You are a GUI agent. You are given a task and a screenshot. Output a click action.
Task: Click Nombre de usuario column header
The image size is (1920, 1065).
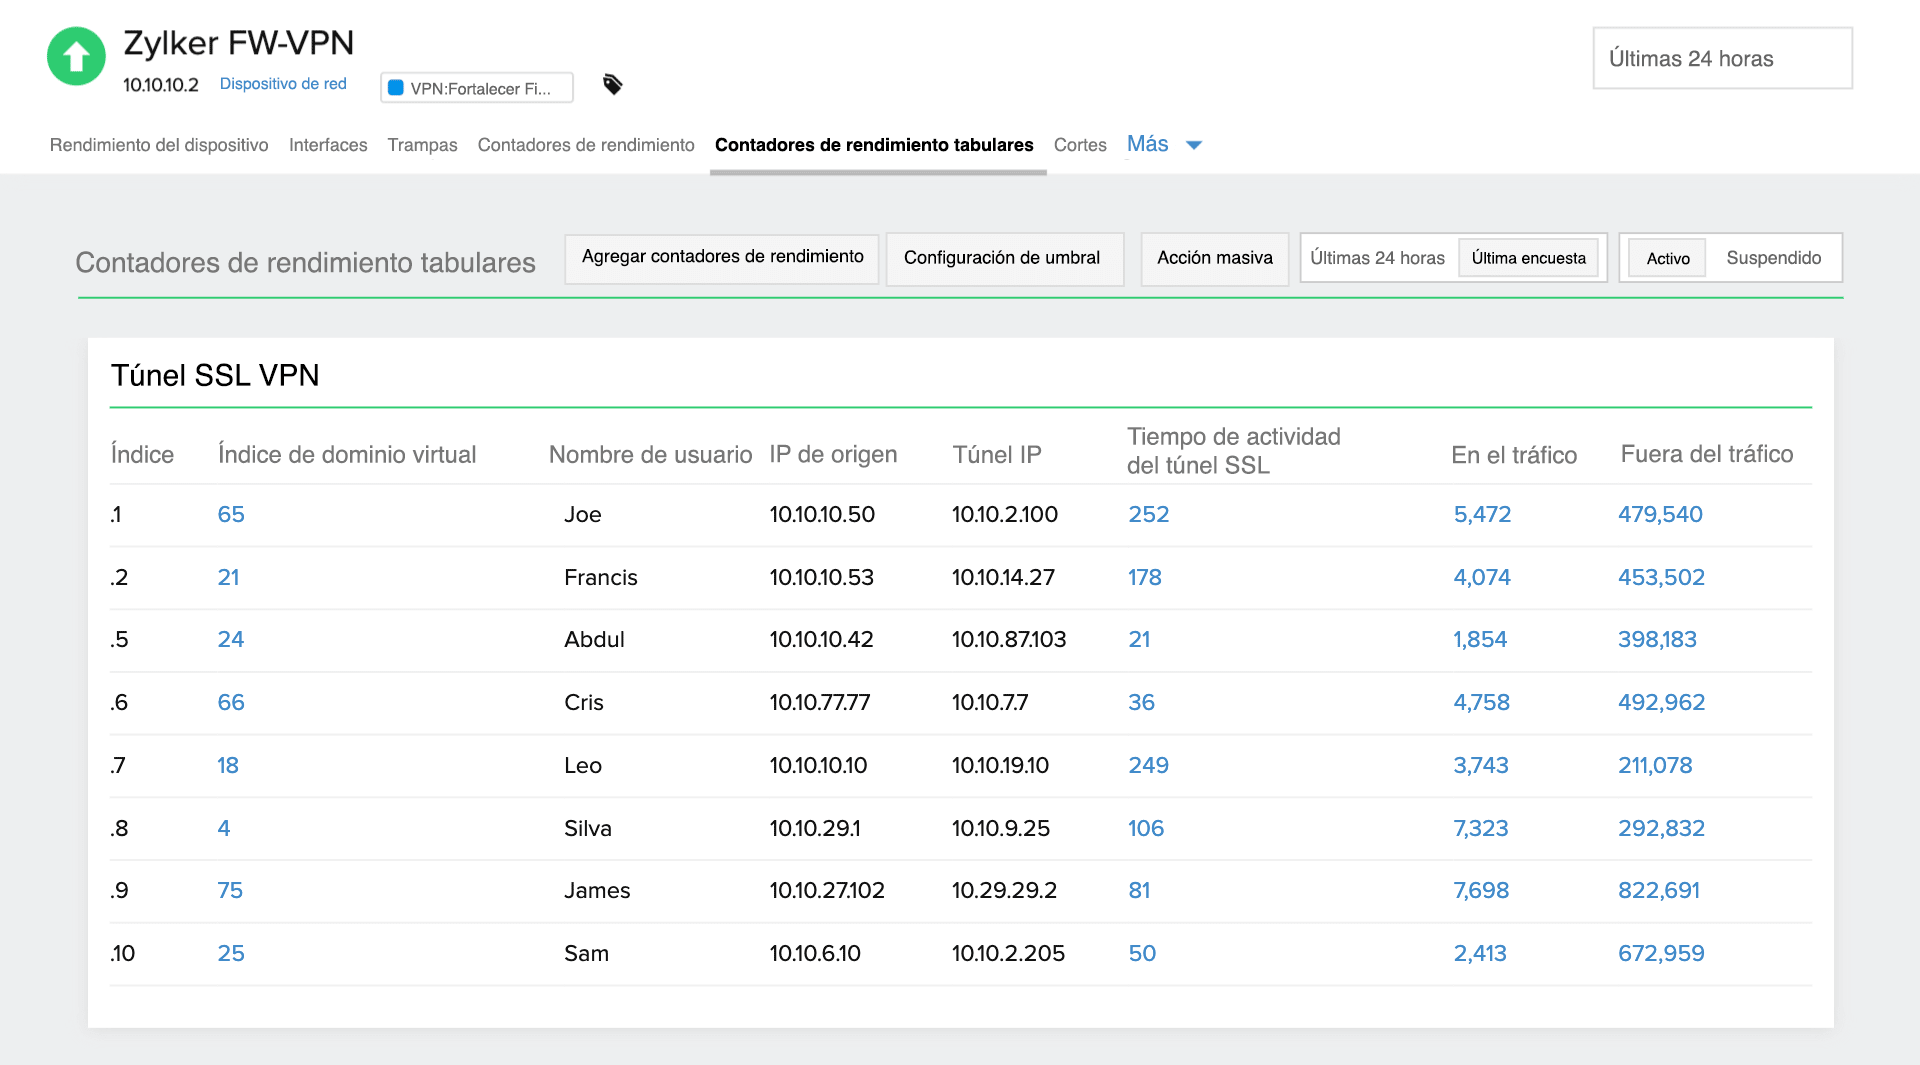click(x=650, y=455)
